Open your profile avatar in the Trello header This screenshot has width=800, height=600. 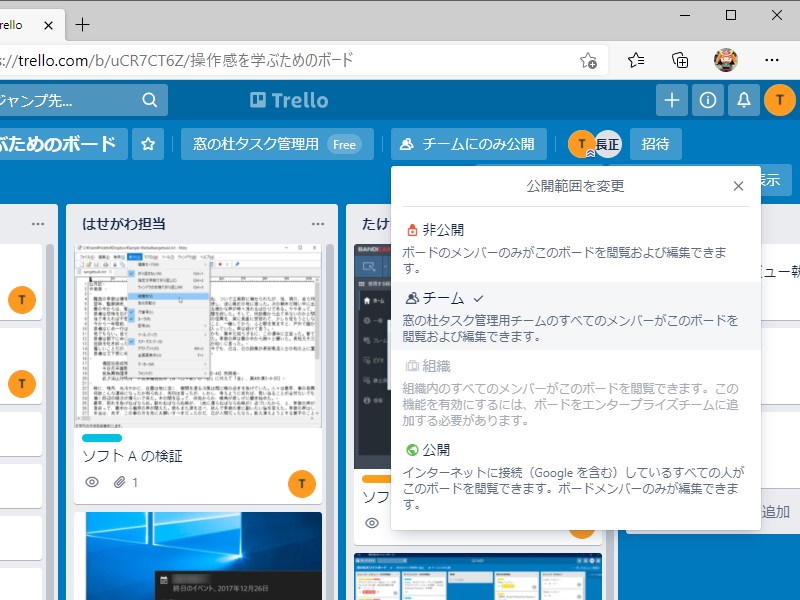[x=779, y=100]
